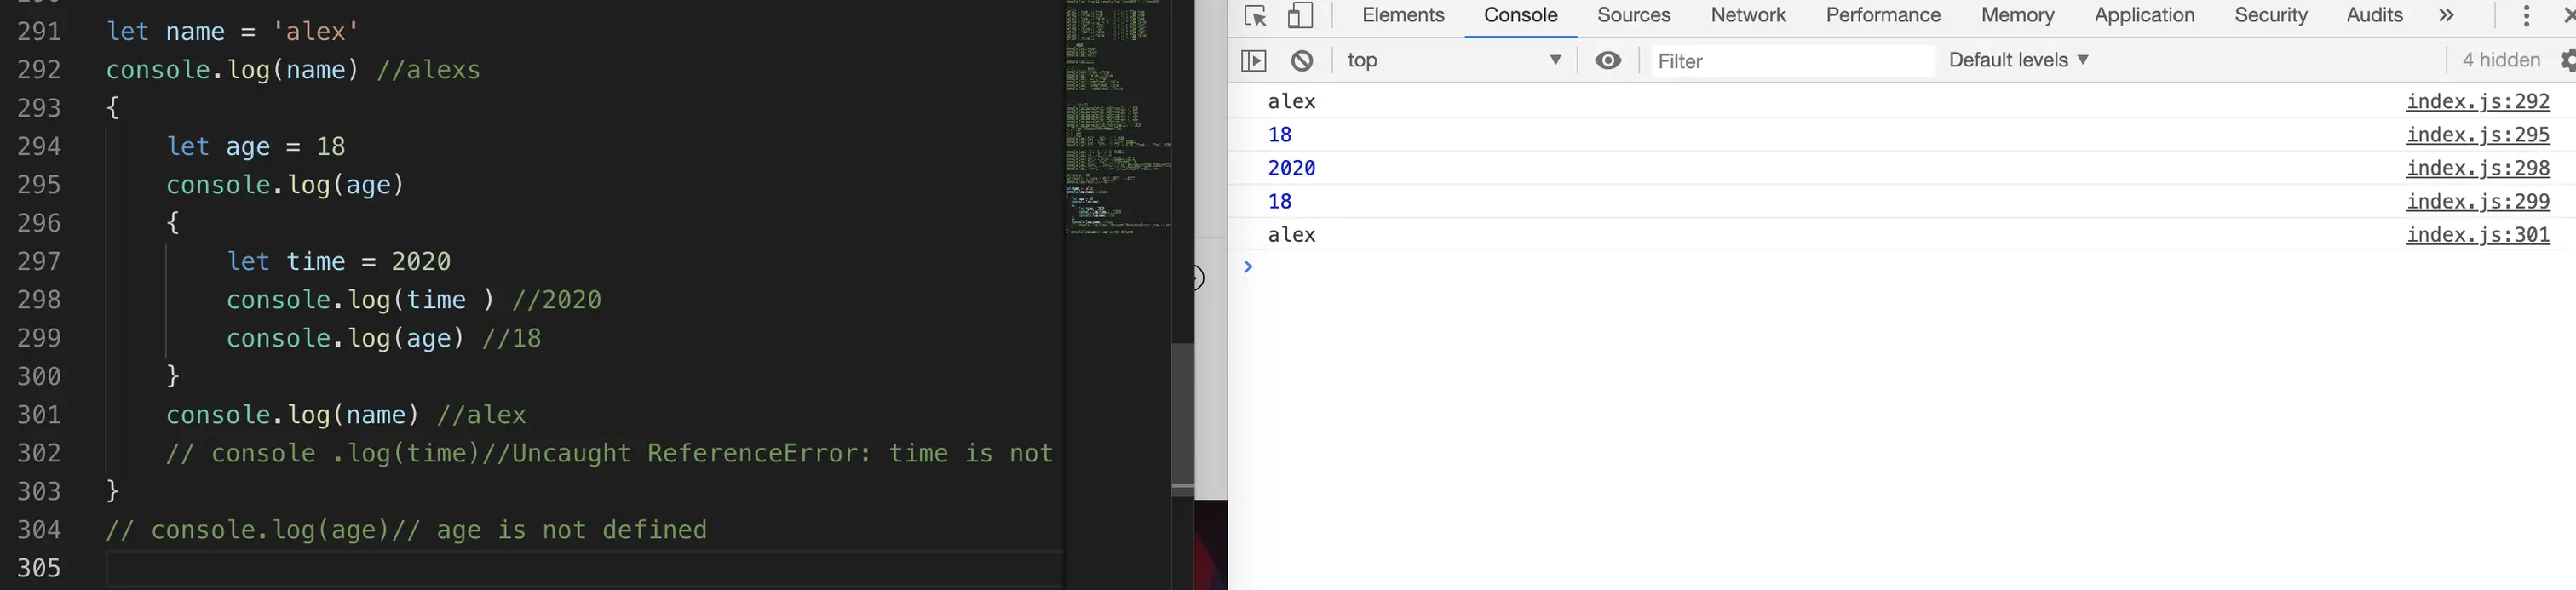Screen dimensions: 2576x590
Task: Open DevTools three-dot customize menu
Action: [x=2526, y=16]
